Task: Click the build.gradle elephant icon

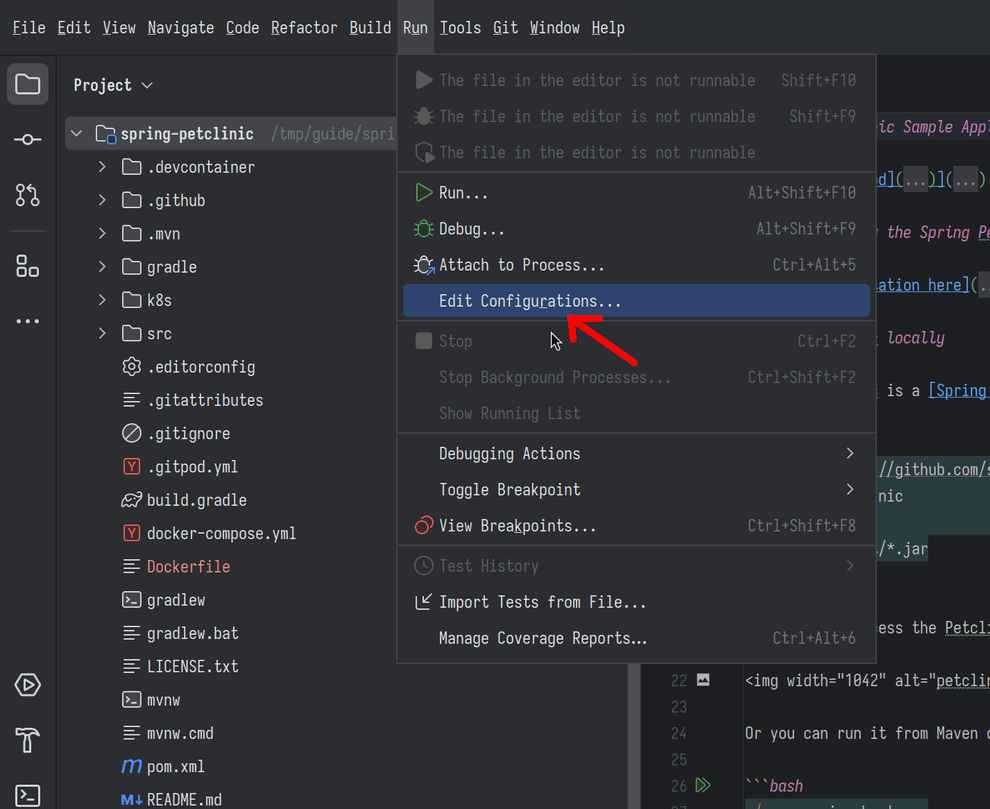Action: [131, 500]
